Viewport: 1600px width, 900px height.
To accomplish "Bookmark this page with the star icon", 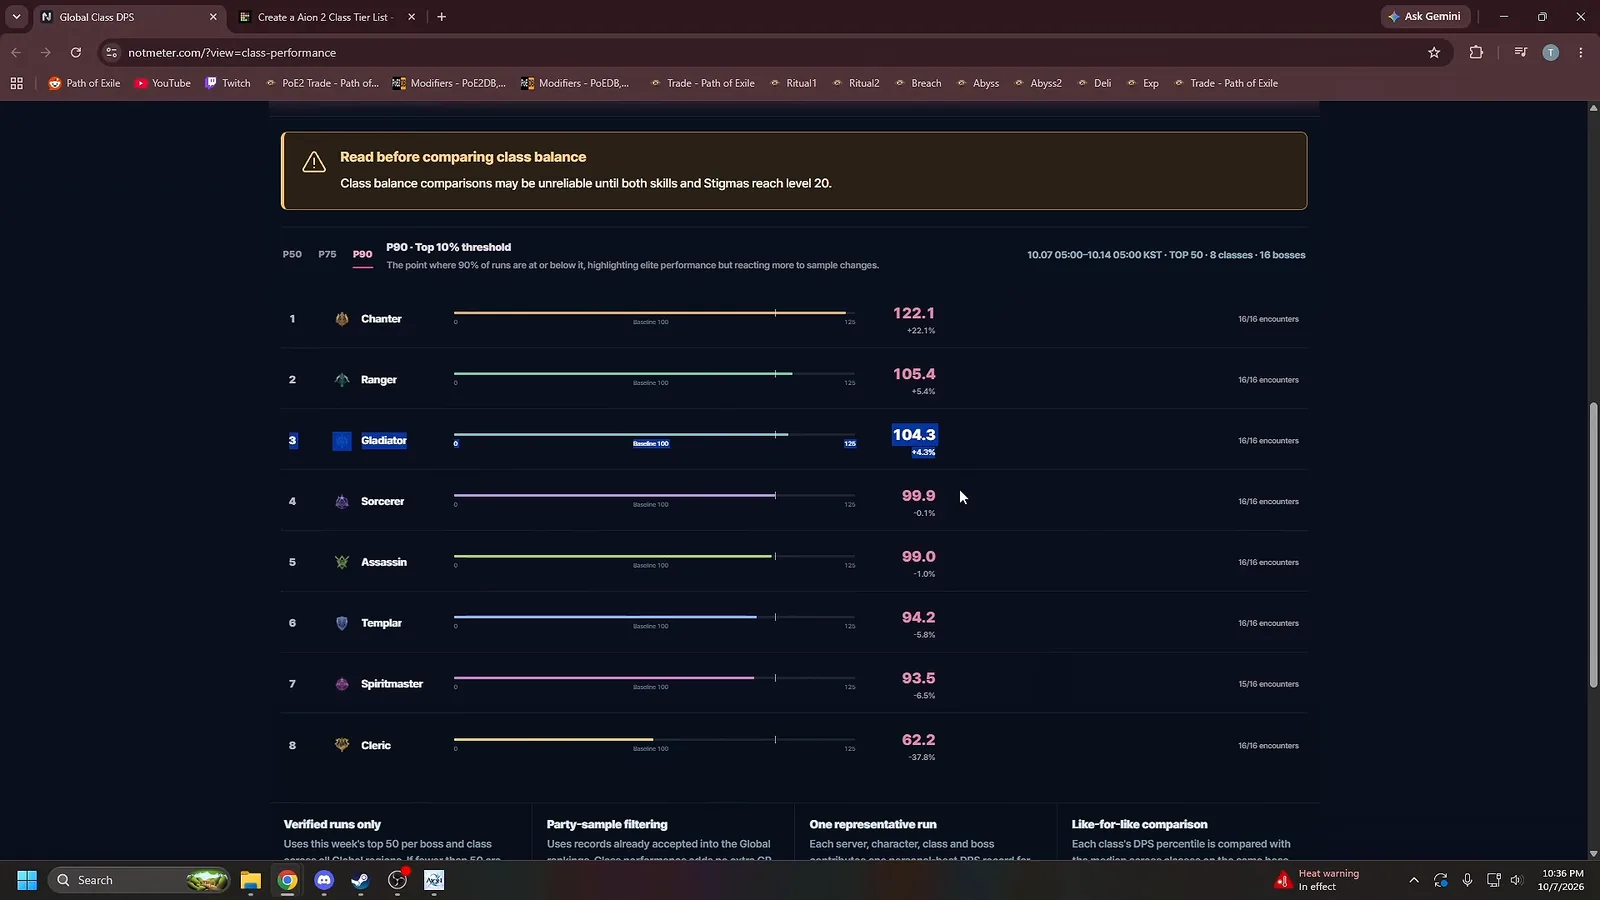I will 1434,53.
